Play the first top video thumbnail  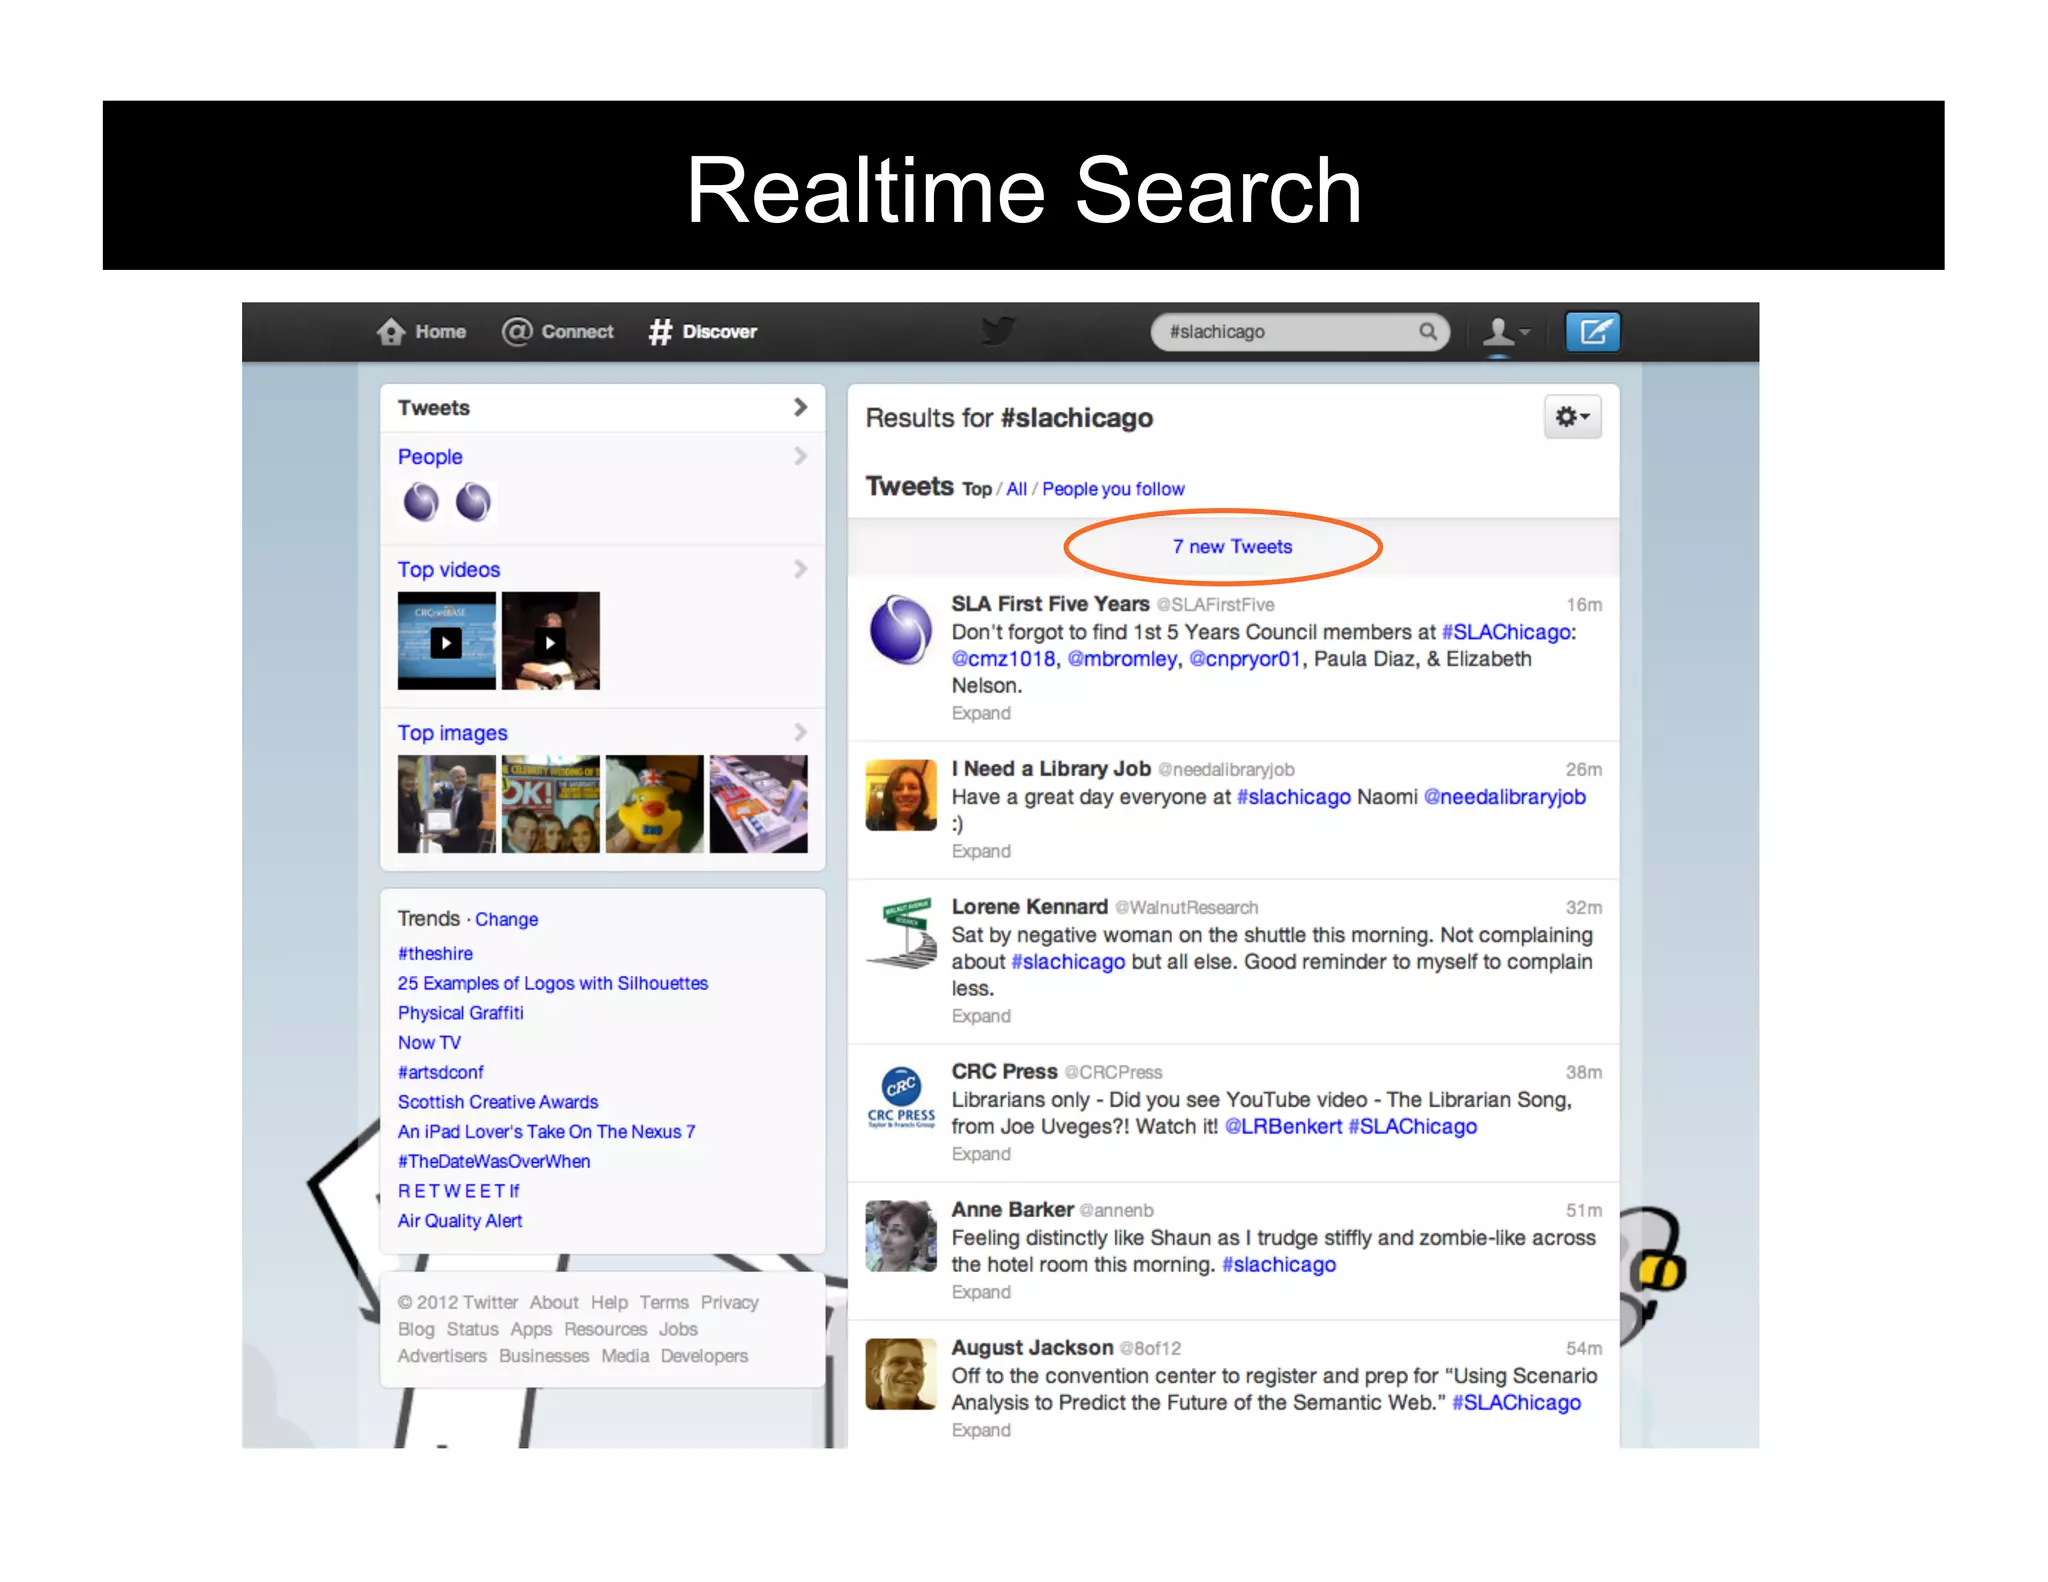446,641
